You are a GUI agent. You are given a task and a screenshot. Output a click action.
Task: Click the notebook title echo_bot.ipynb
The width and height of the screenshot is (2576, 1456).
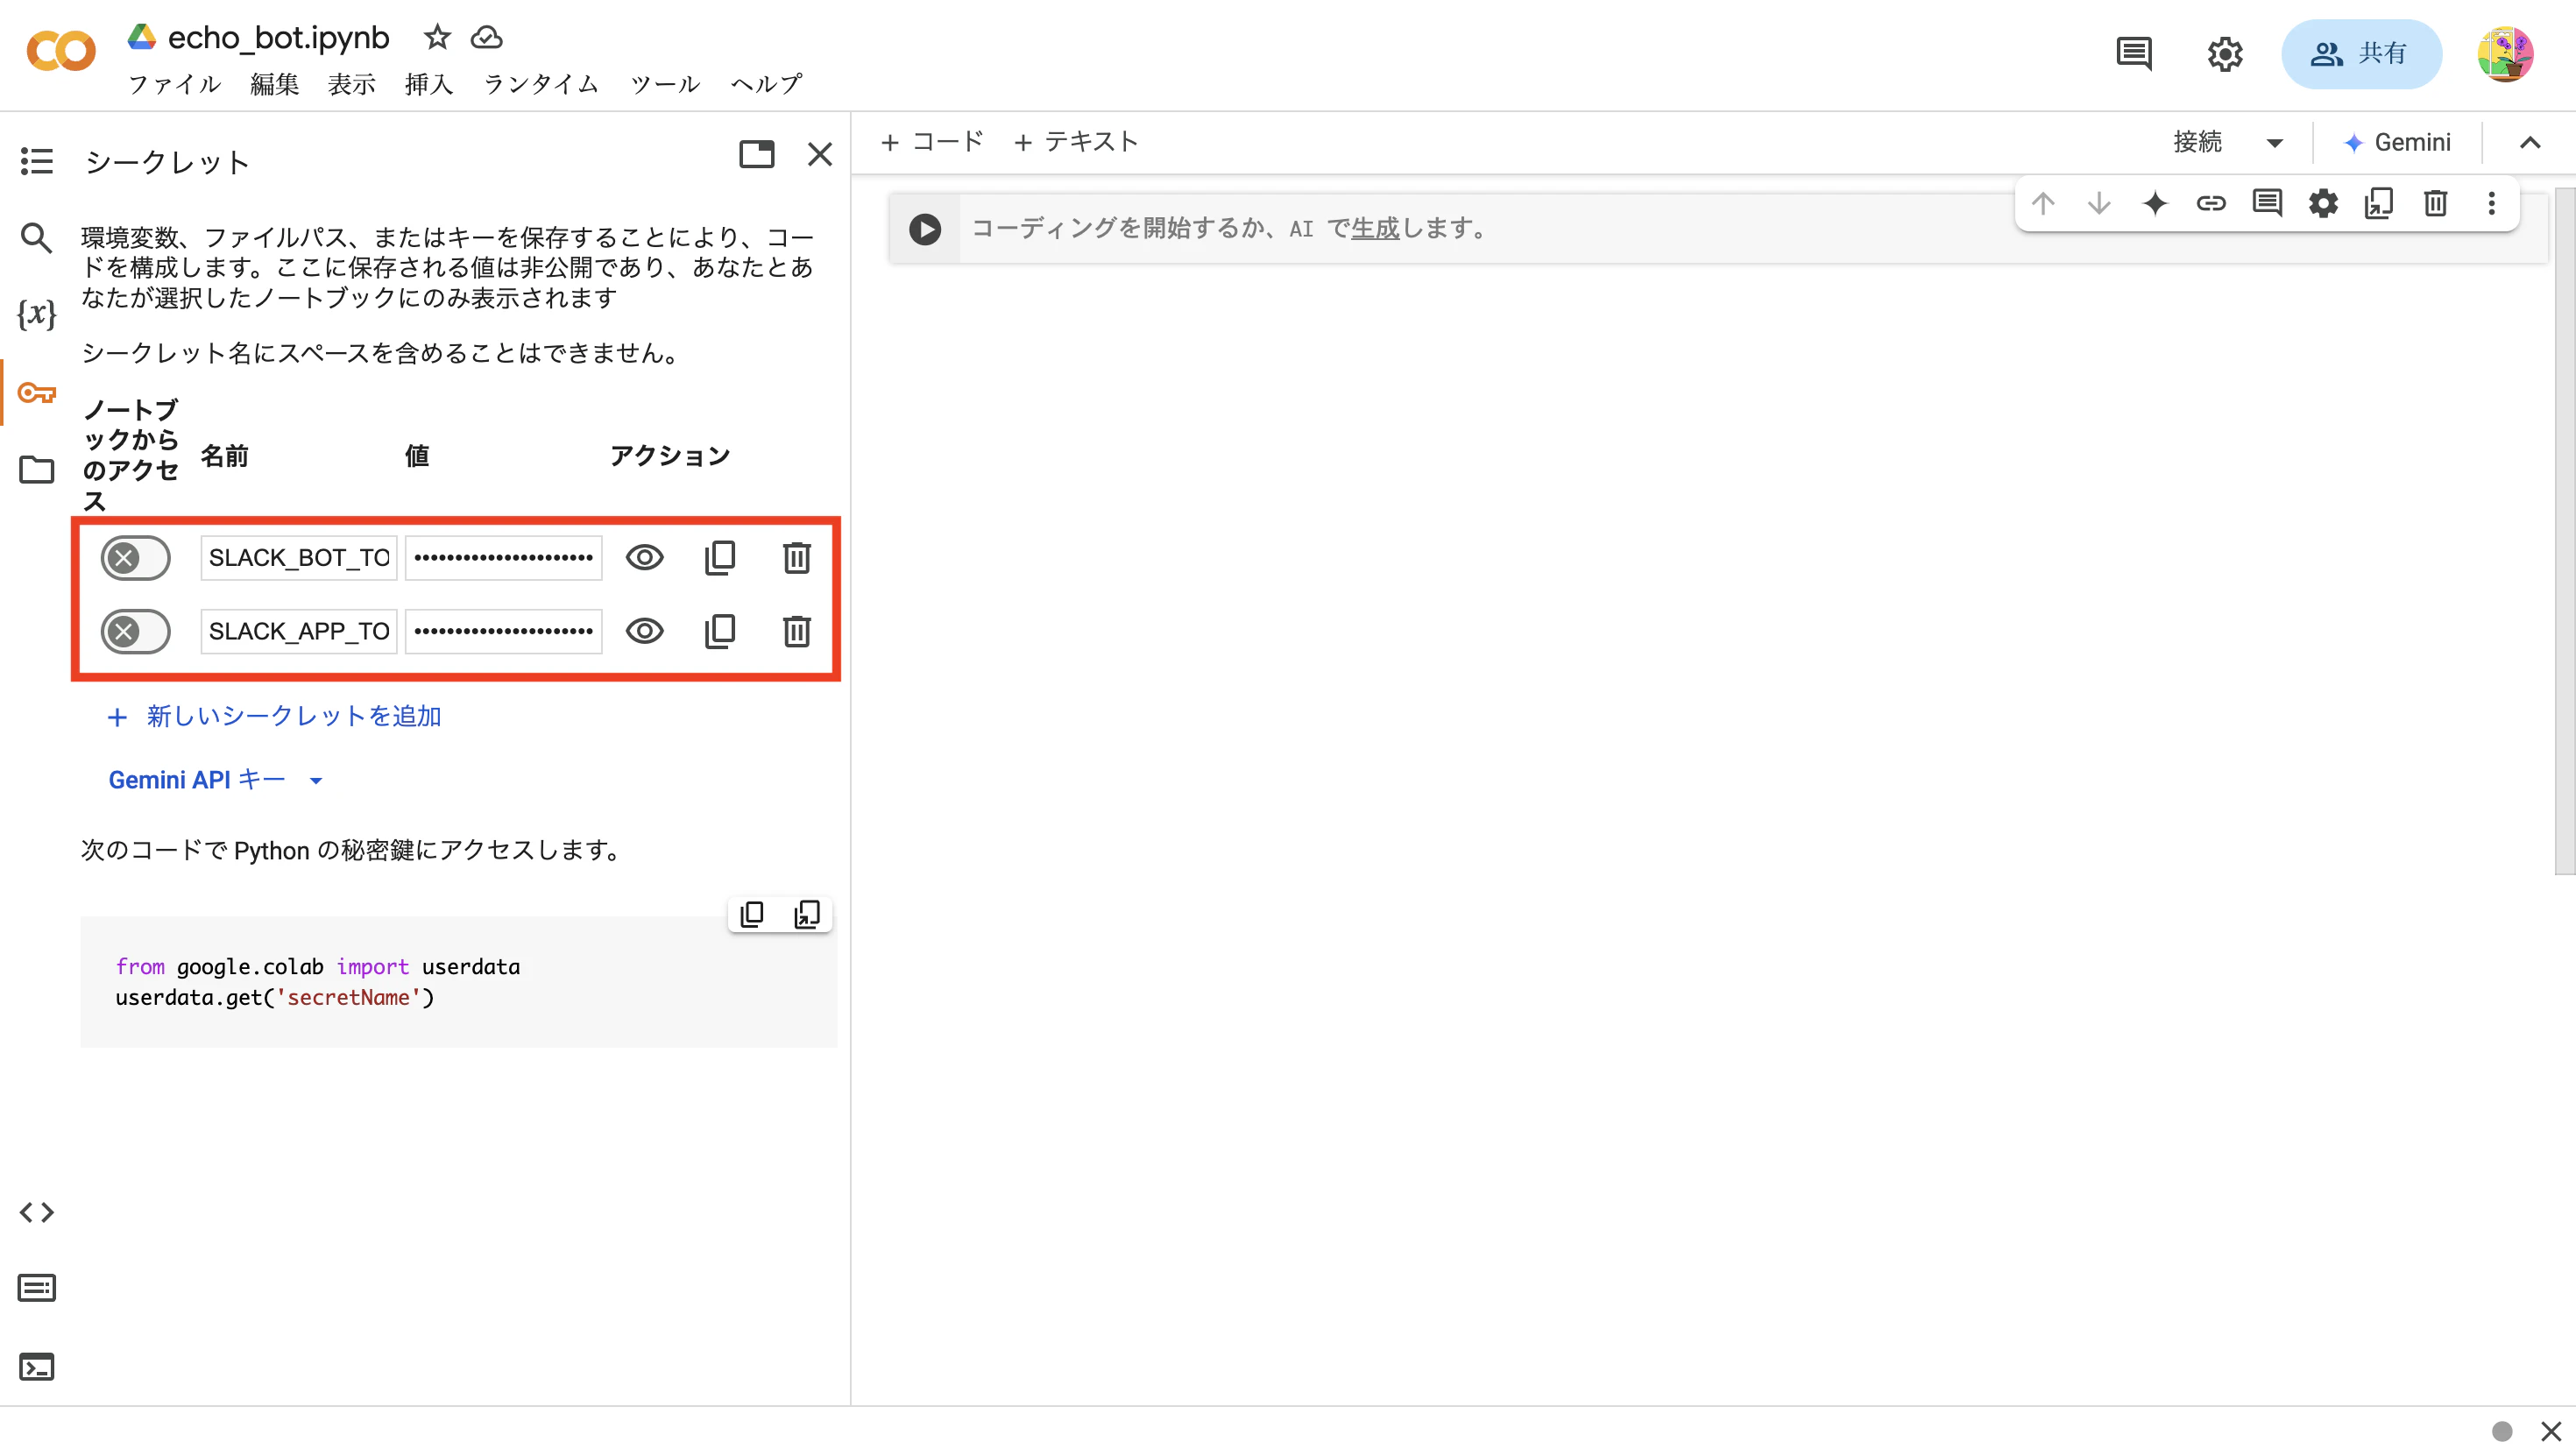(x=278, y=37)
